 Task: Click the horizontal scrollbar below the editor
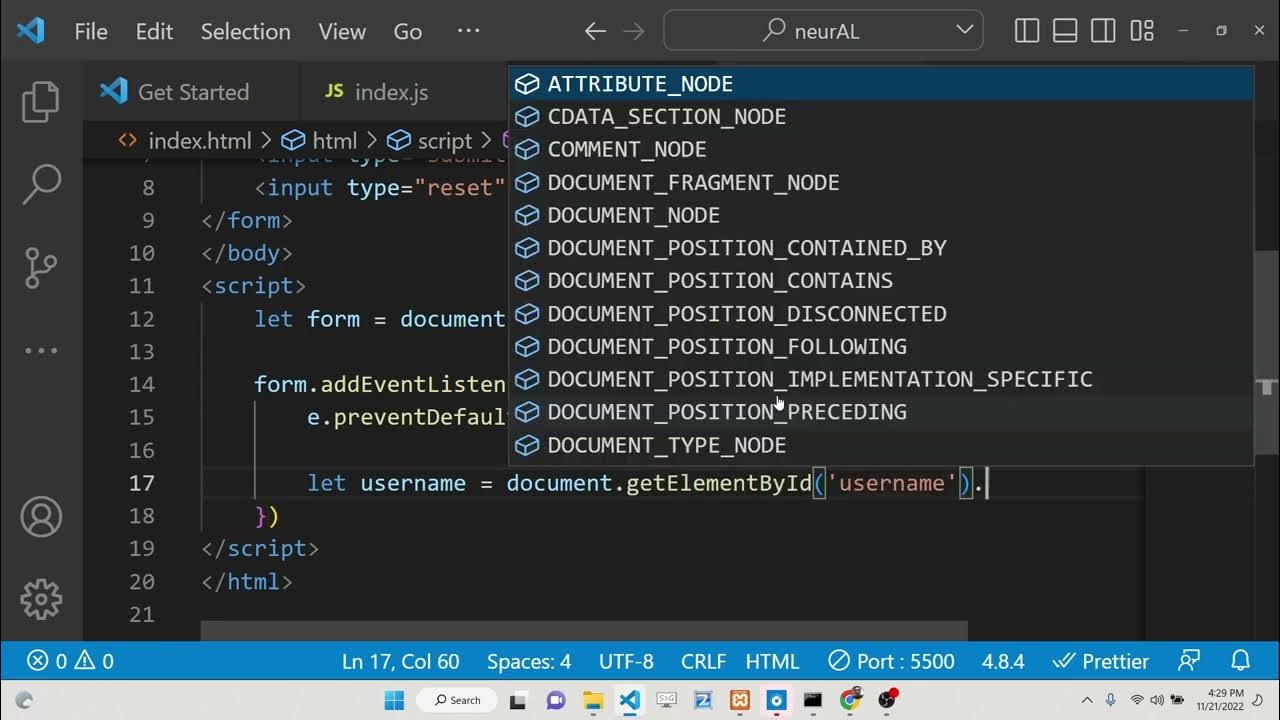coord(584,631)
